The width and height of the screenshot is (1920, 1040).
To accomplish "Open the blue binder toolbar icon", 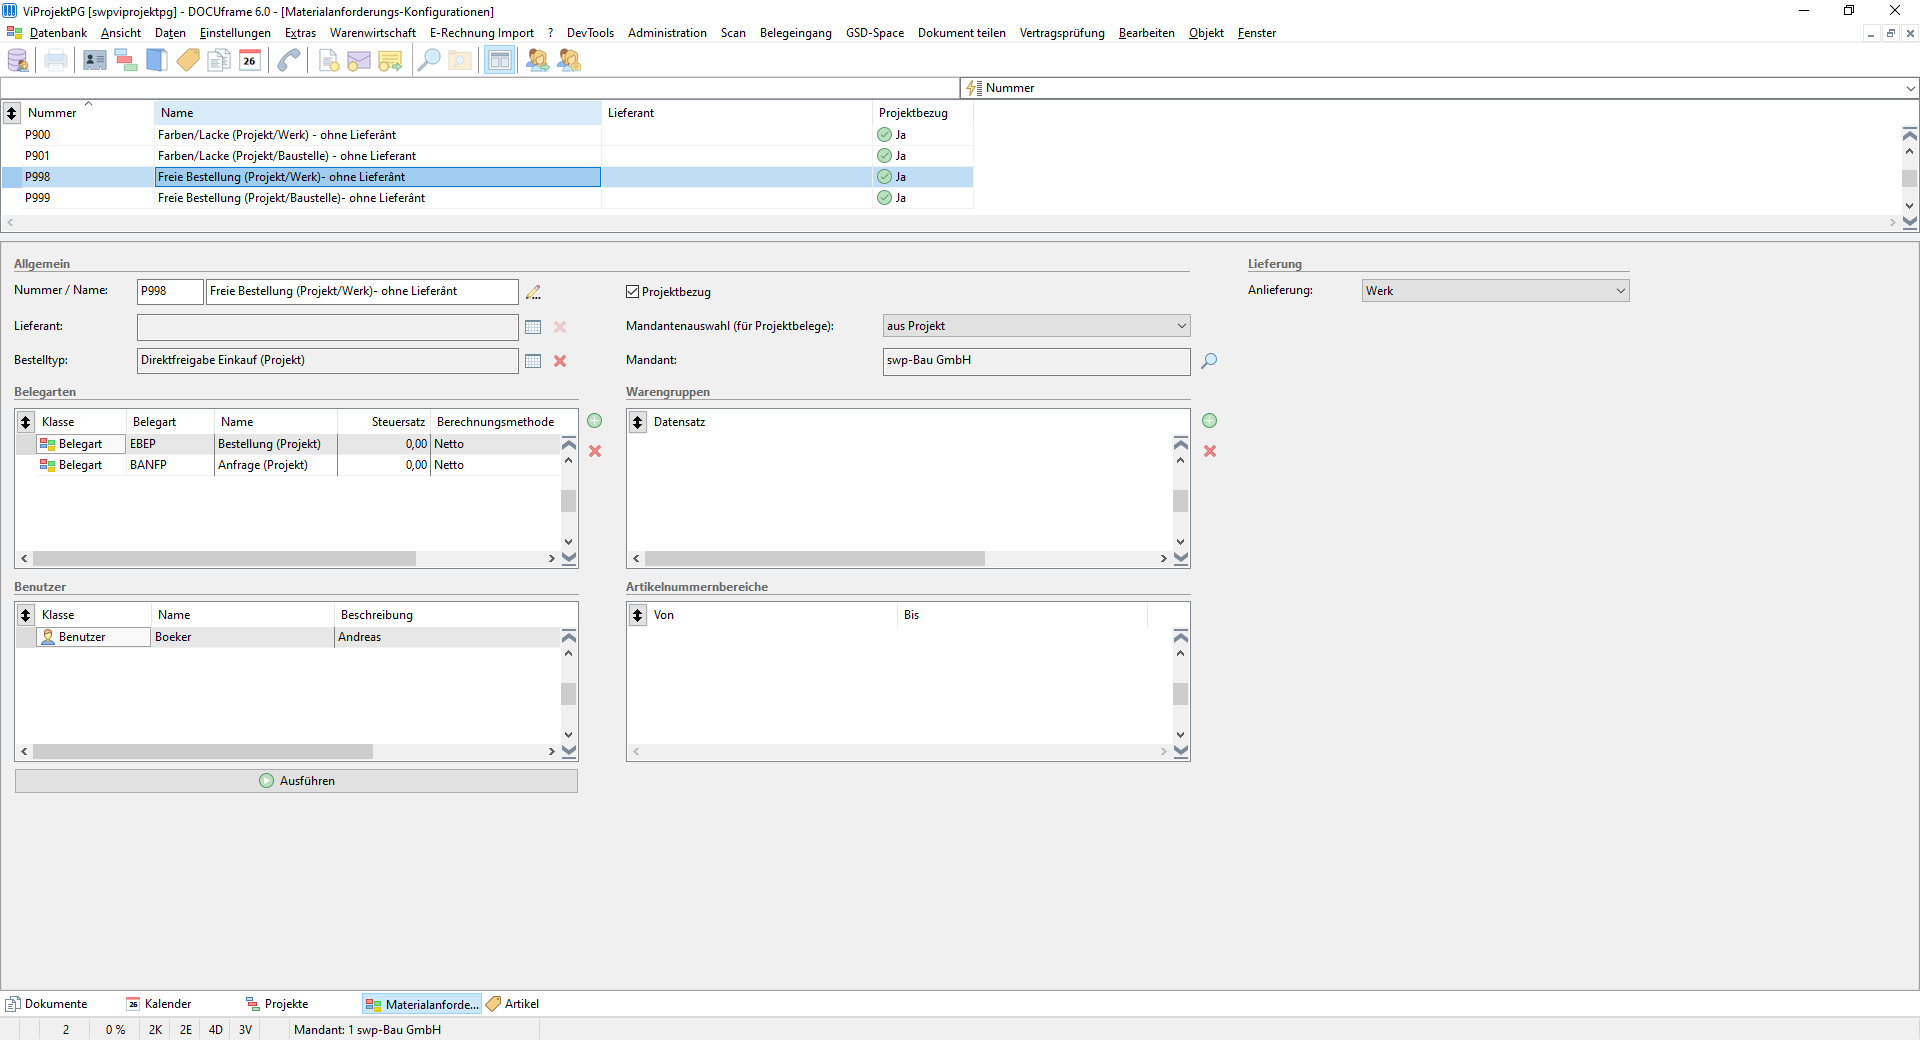I will [157, 61].
